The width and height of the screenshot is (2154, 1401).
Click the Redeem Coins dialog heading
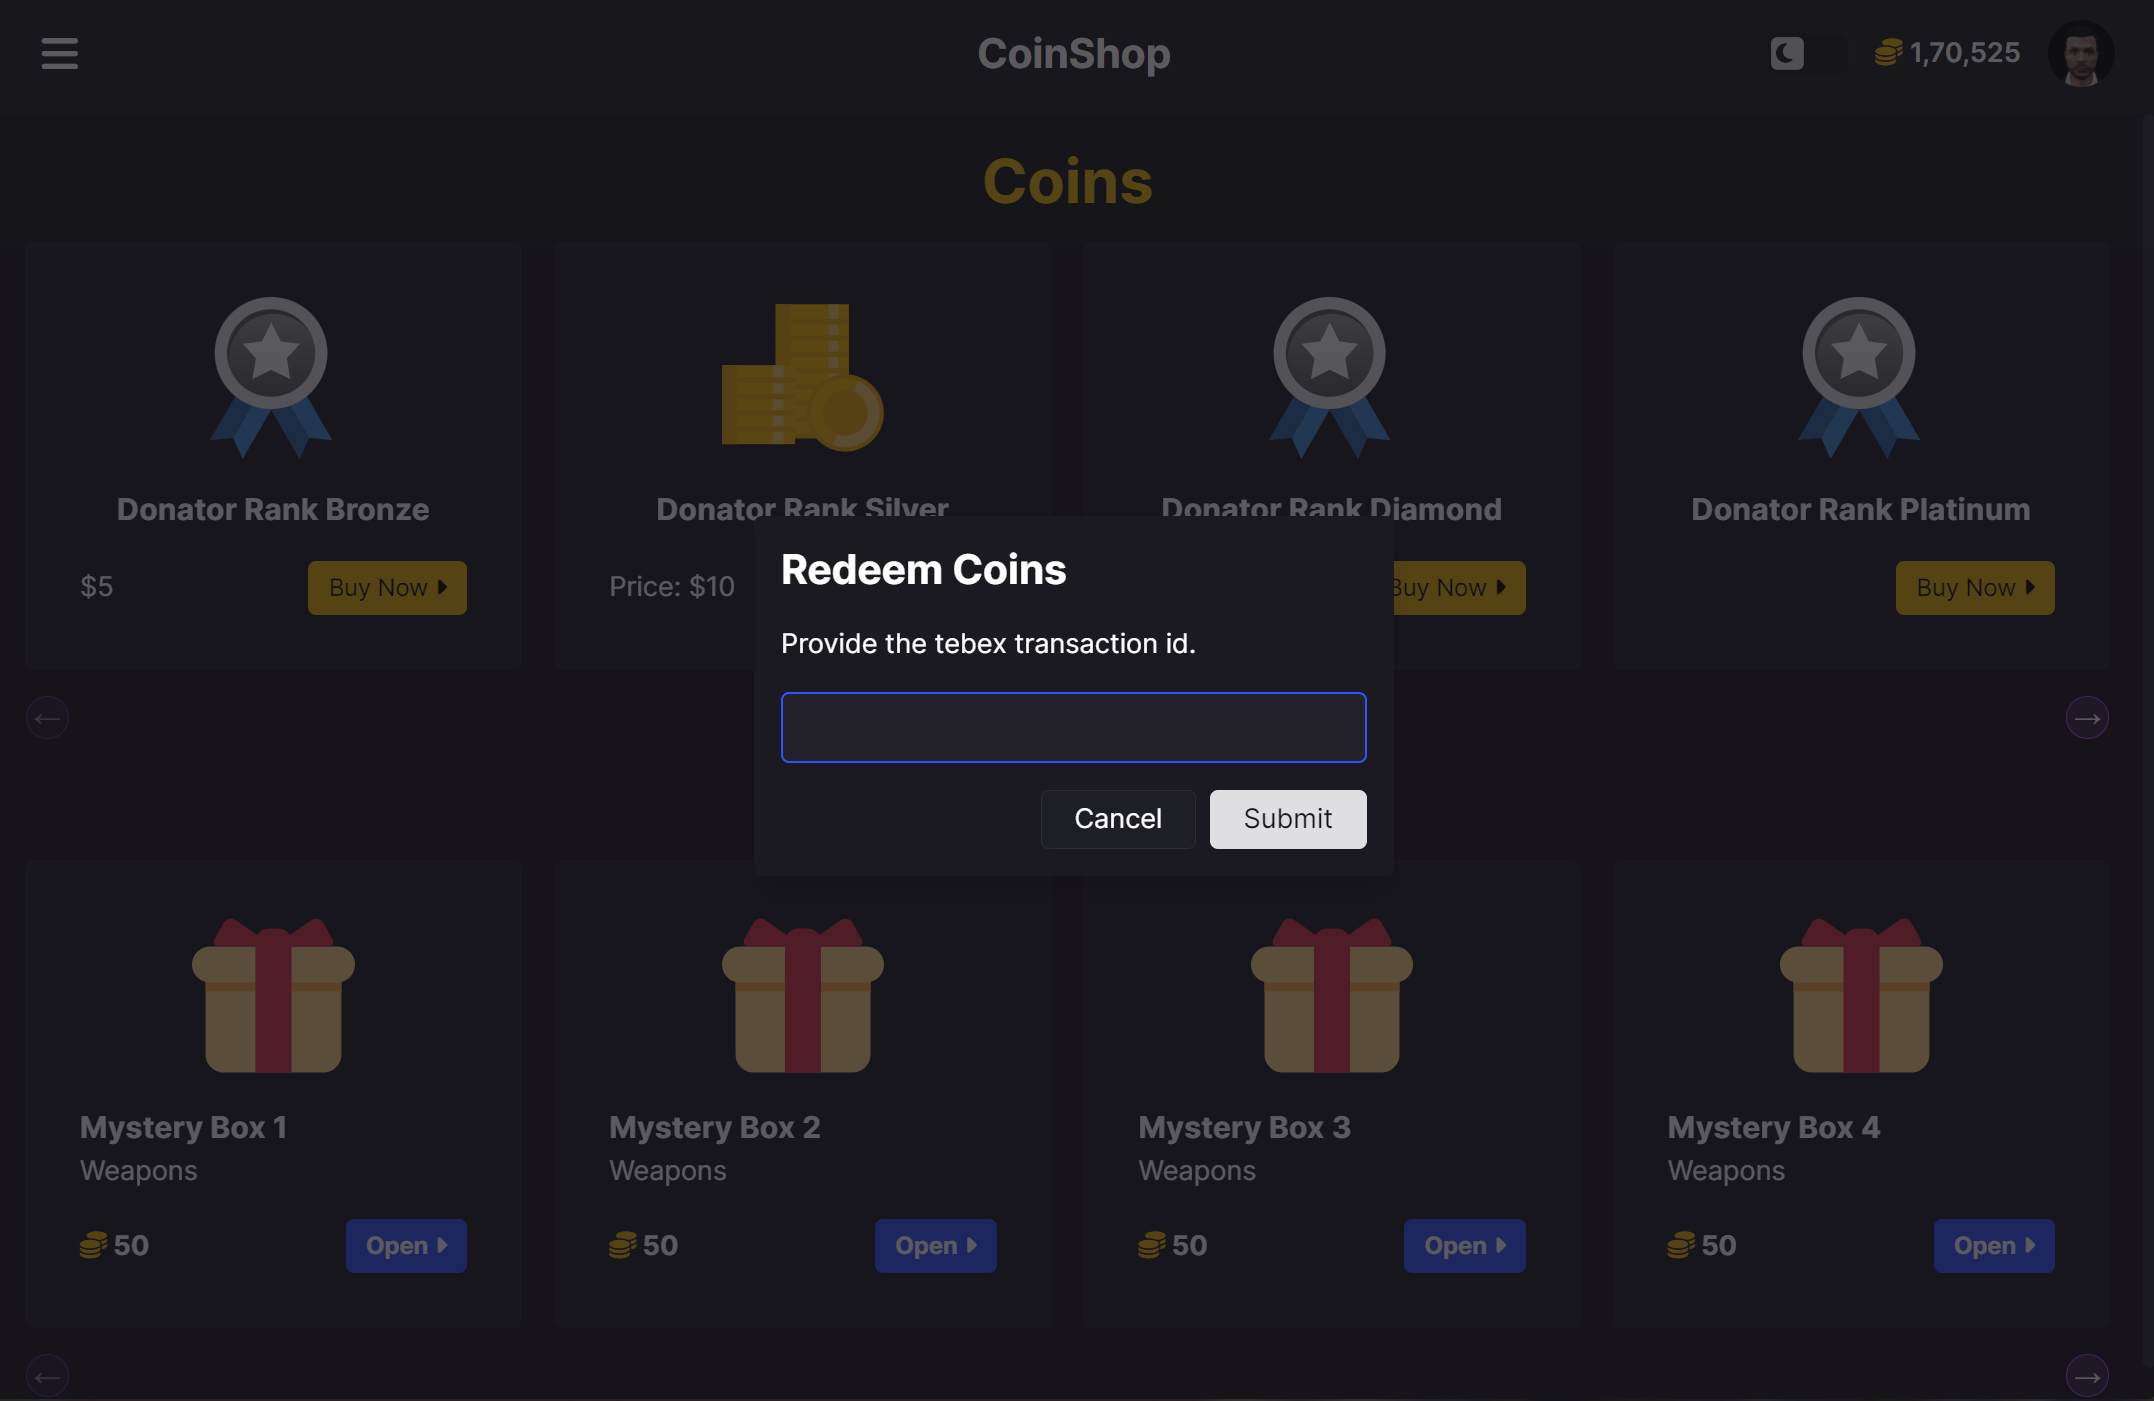[924, 570]
